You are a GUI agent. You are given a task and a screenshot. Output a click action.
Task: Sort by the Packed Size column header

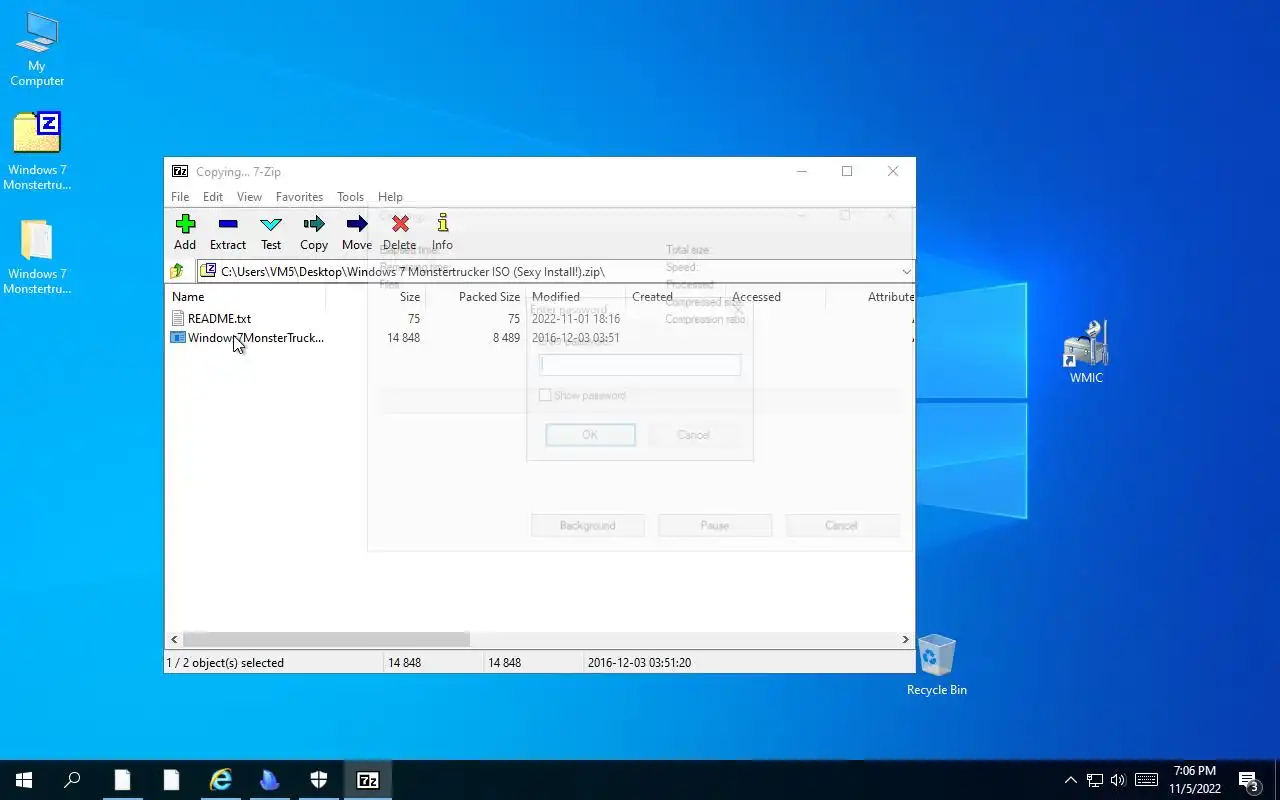click(476, 297)
